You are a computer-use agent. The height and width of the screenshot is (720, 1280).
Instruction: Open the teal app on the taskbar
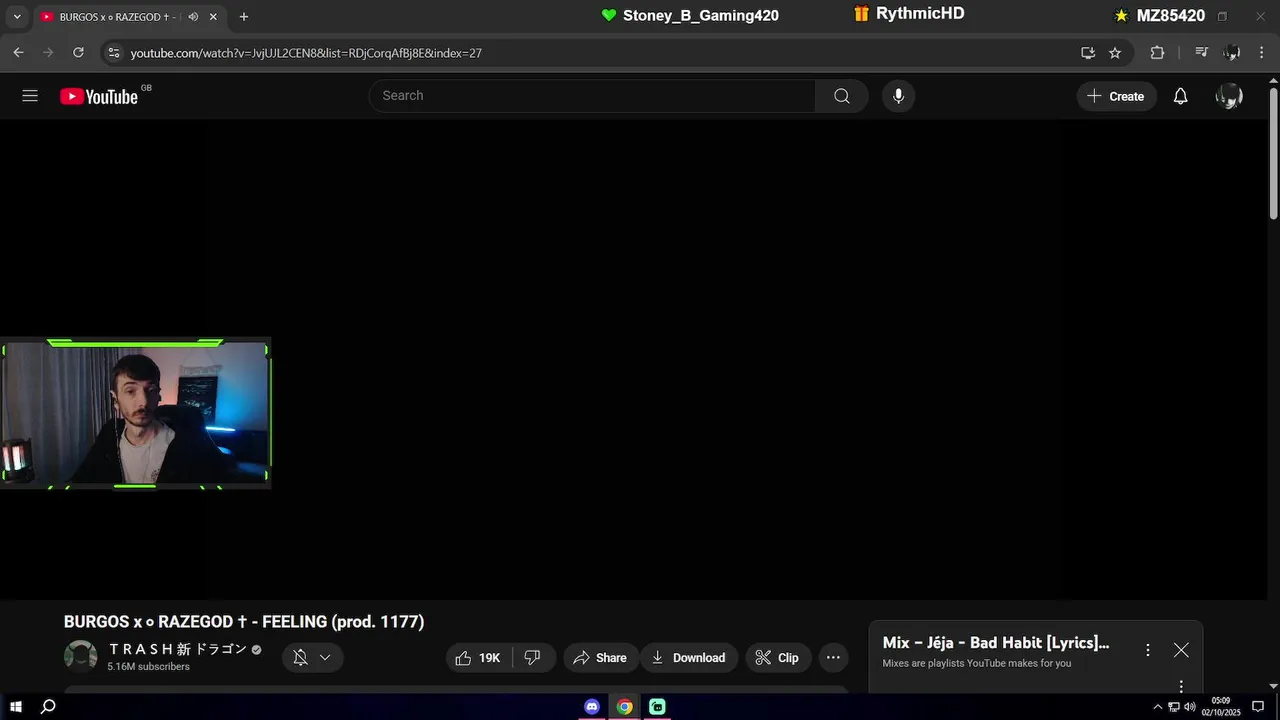pos(657,706)
